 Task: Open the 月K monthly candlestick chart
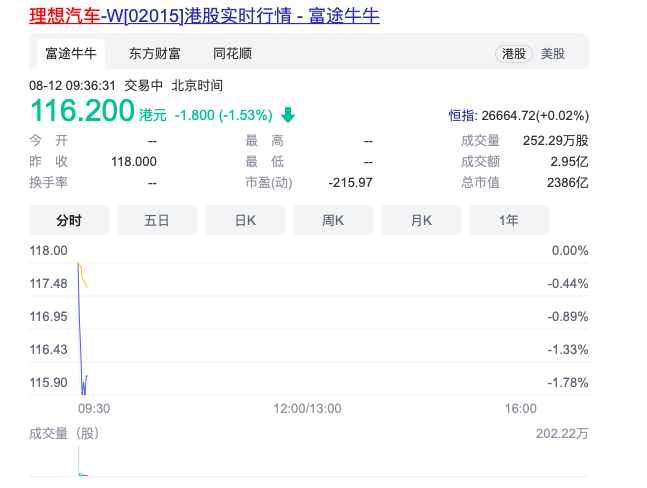[x=421, y=220]
